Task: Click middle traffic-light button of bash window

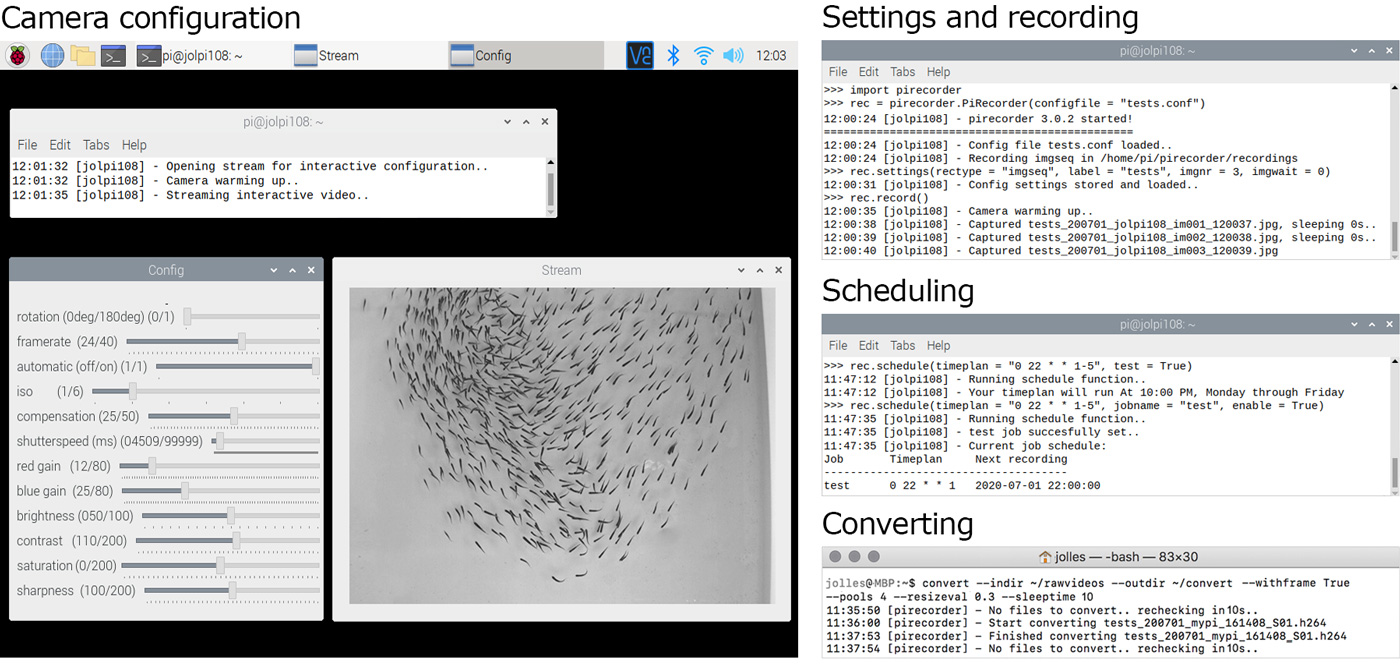Action: click(855, 557)
